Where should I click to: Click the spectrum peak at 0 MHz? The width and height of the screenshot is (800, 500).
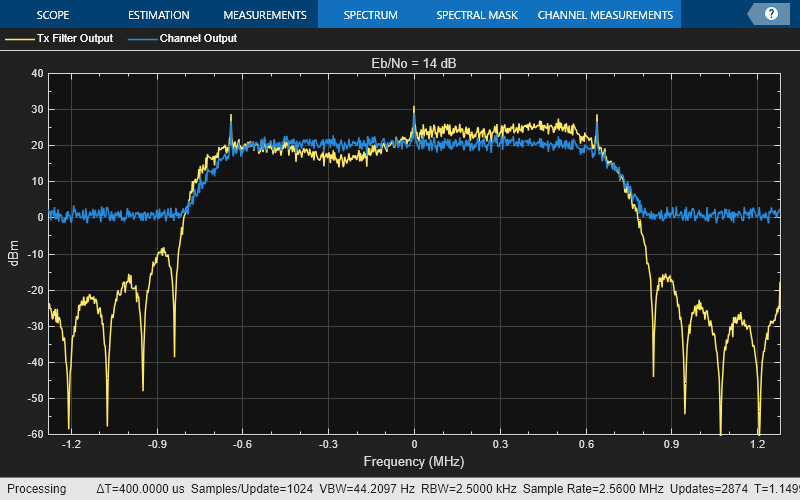(x=414, y=110)
